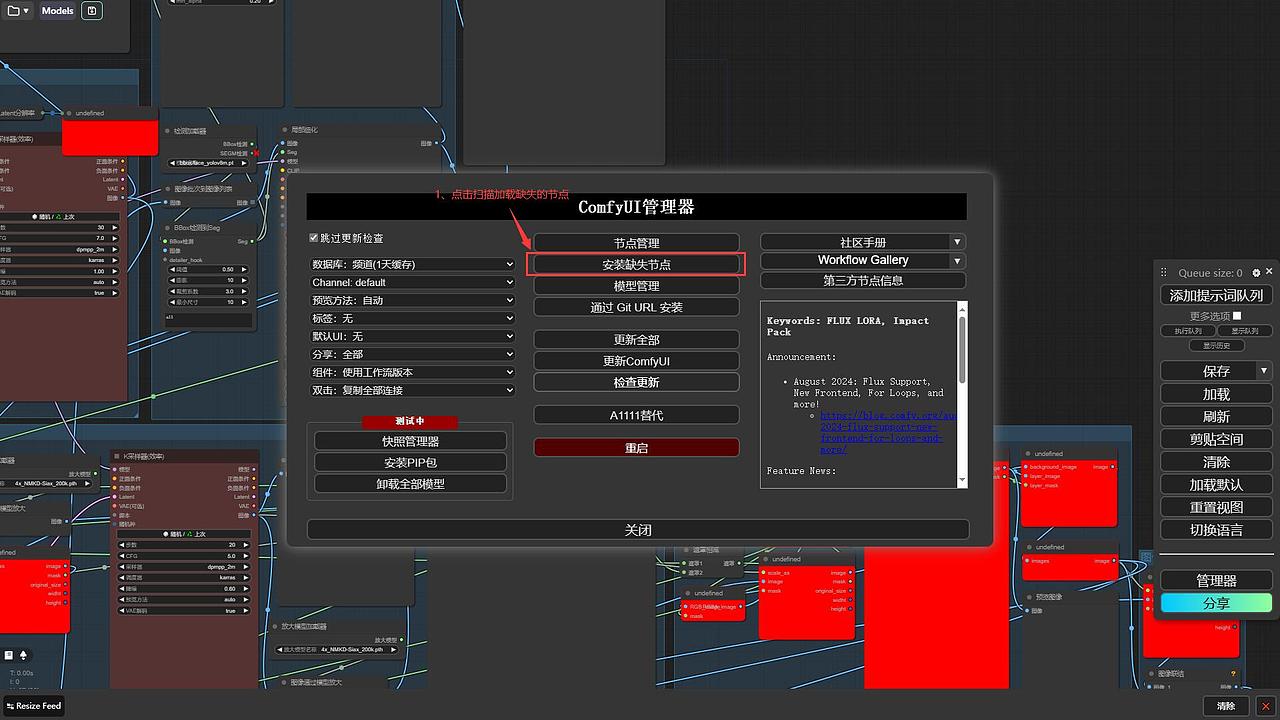Image resolution: width=1280 pixels, height=720 pixels.
Task: Open 标签: 无 dropdown
Action: tap(412, 318)
